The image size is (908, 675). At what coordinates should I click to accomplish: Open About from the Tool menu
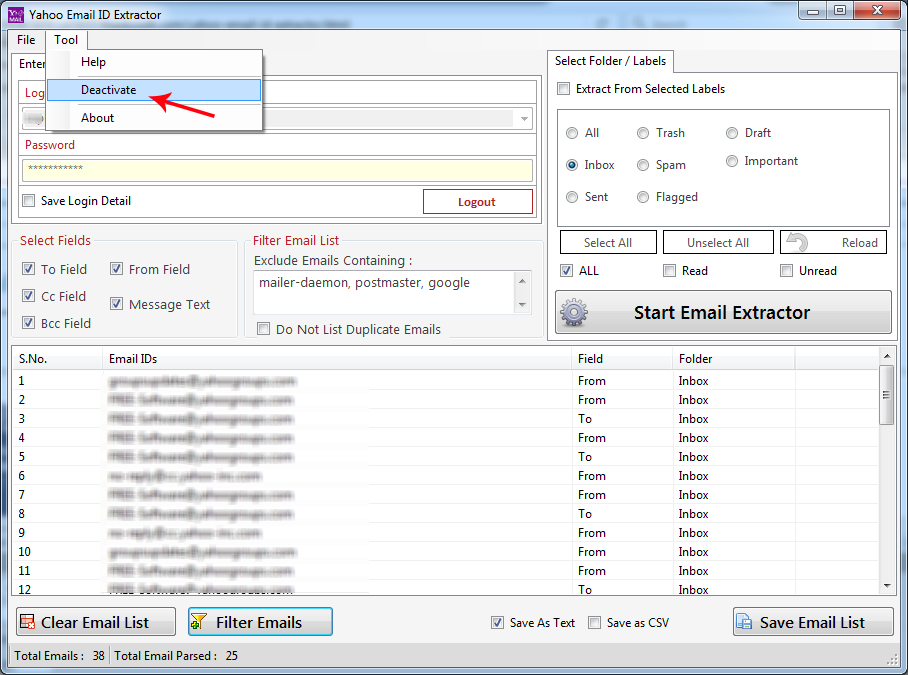tap(154, 118)
